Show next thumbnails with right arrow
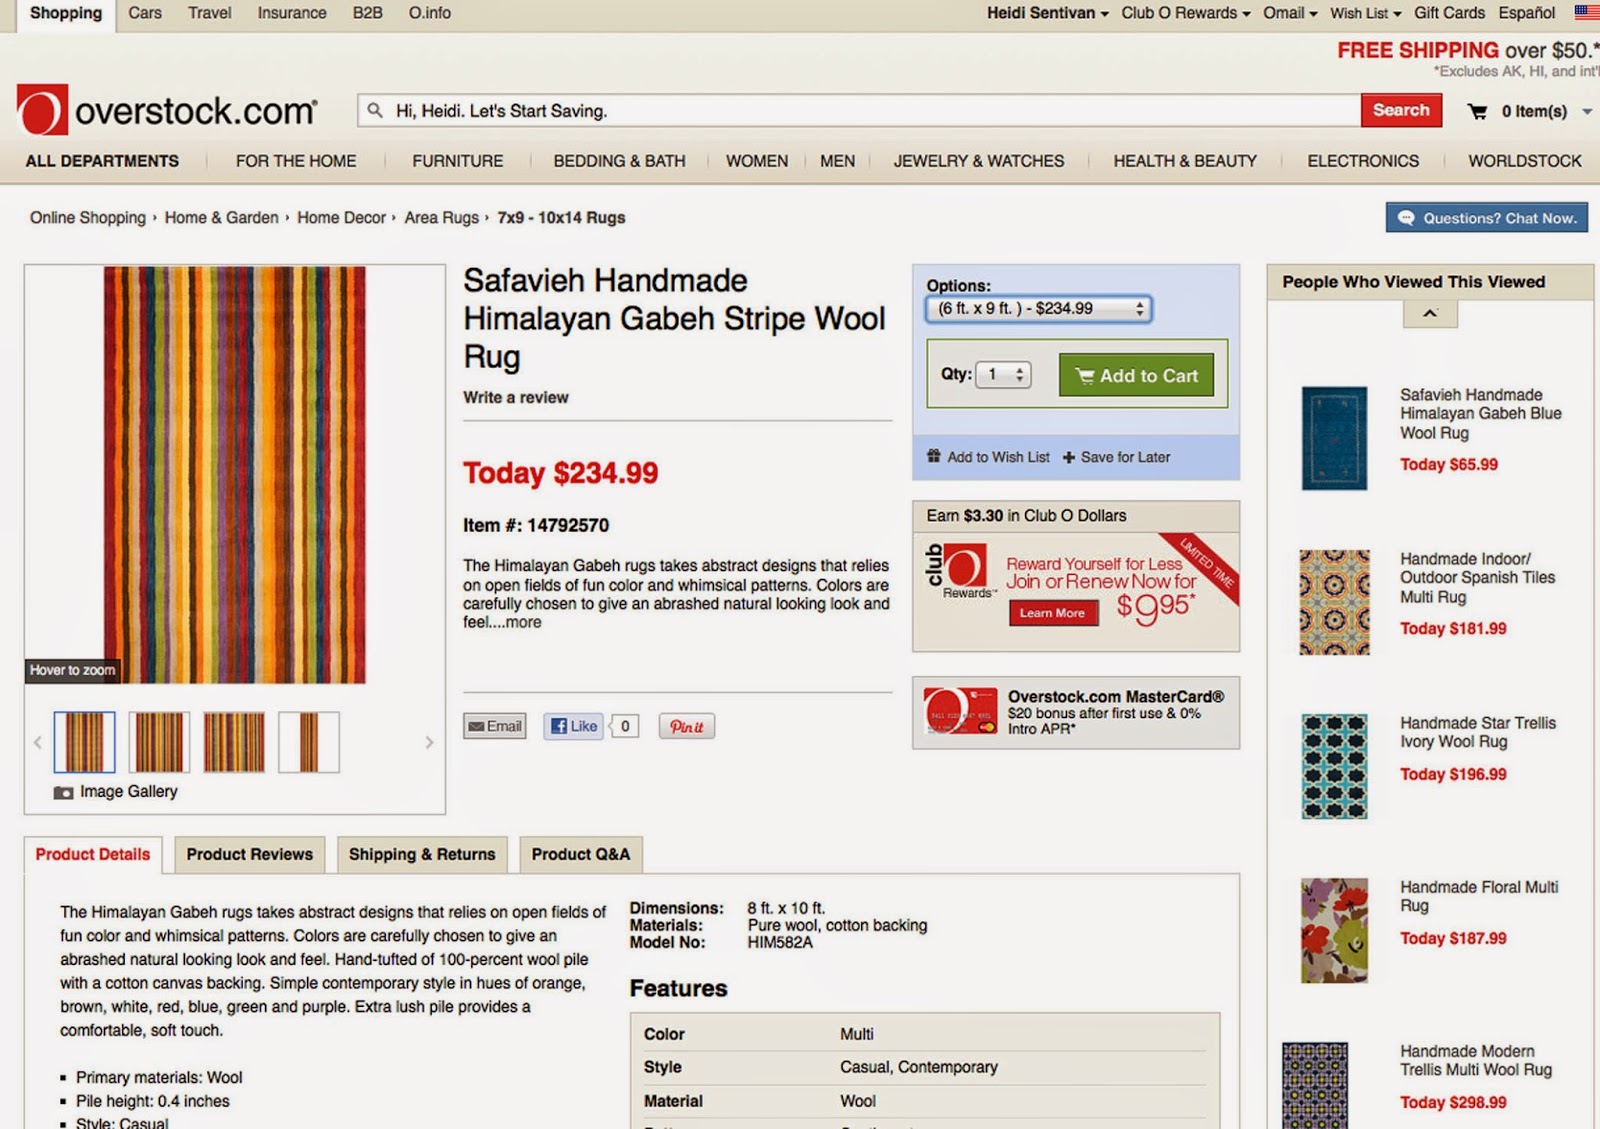Screen dimensions: 1600x1129 (x=429, y=742)
